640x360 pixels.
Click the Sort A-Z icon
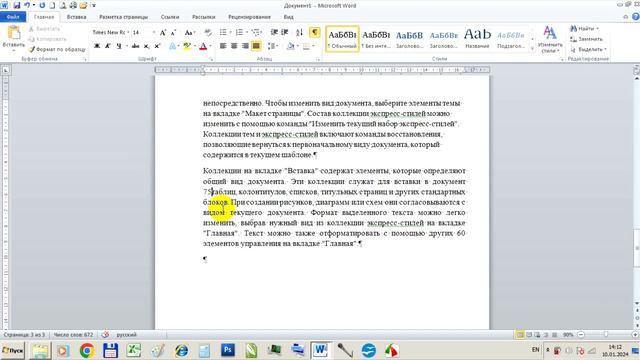(299, 32)
